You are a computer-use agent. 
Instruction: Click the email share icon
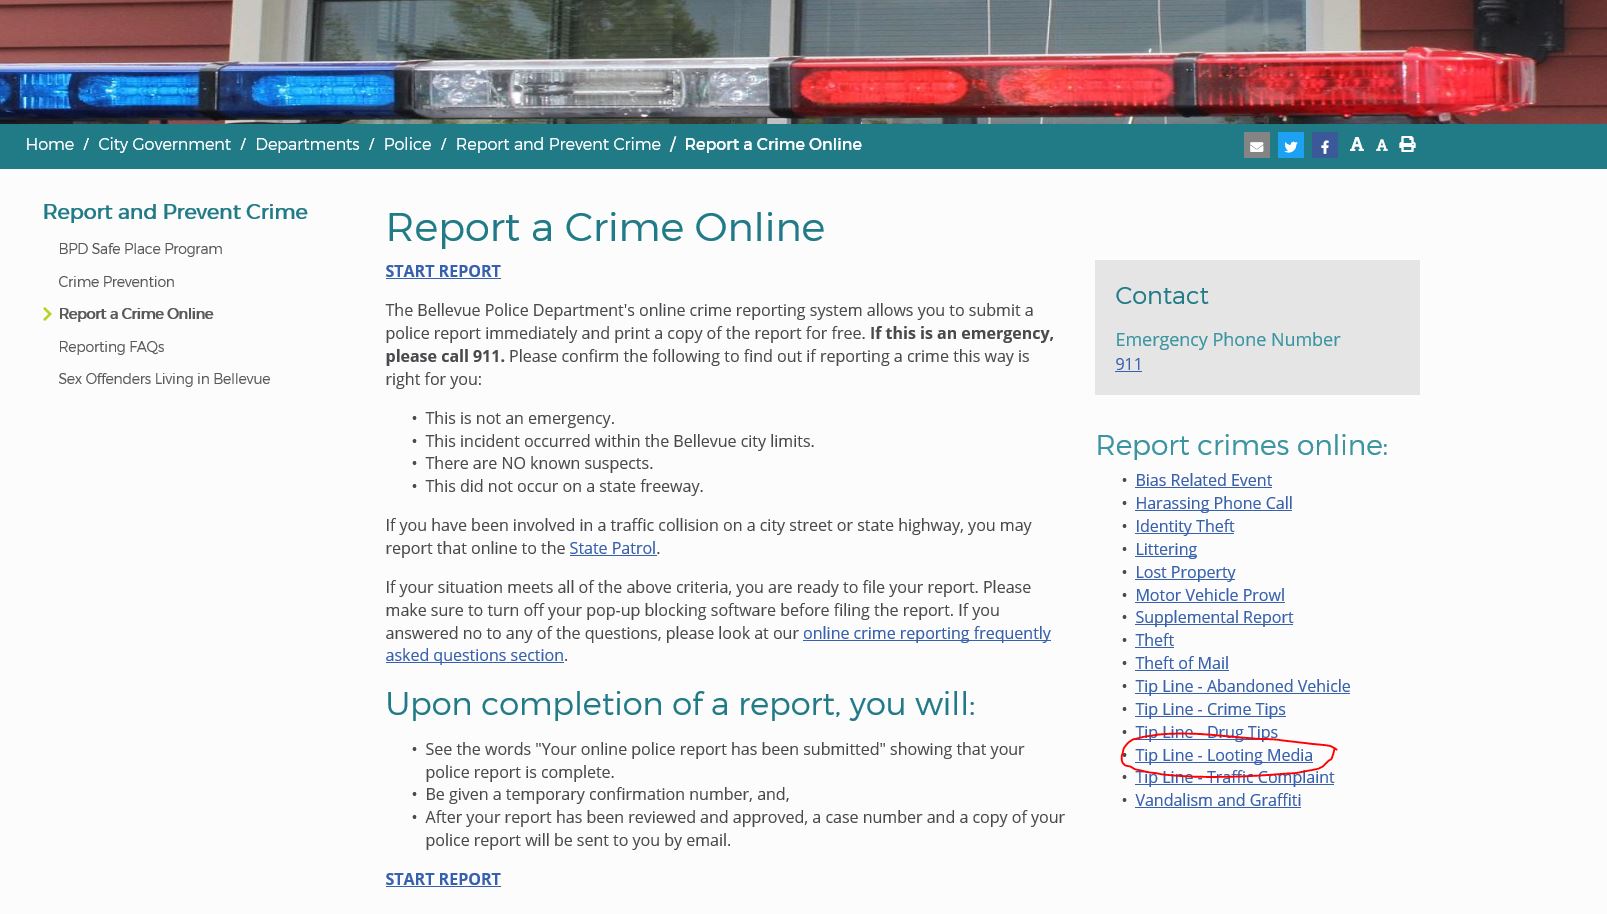[x=1256, y=146]
